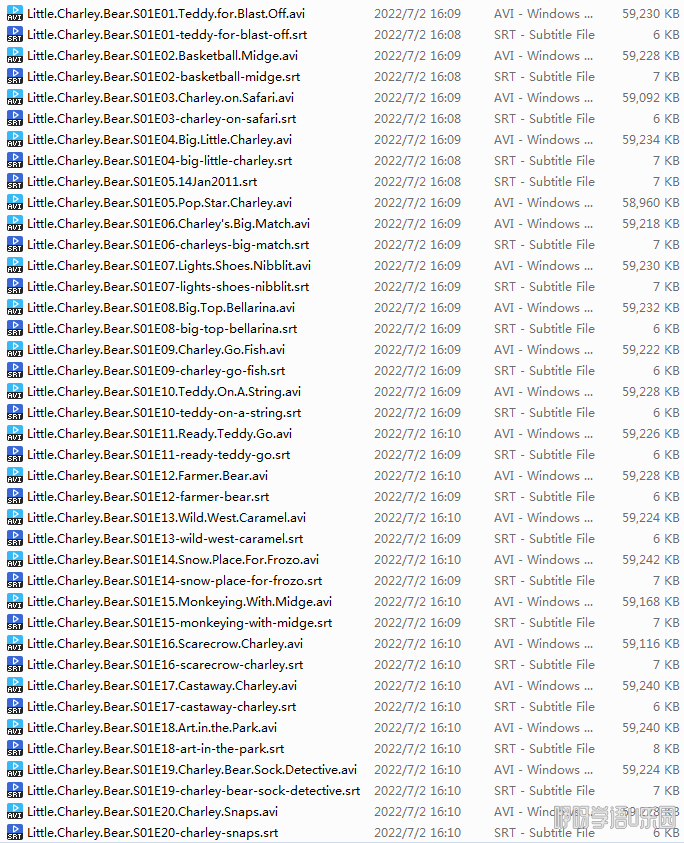
Task: Click the file type of S01E19-charley-bear-sock-detective.srt
Action: [544, 790]
